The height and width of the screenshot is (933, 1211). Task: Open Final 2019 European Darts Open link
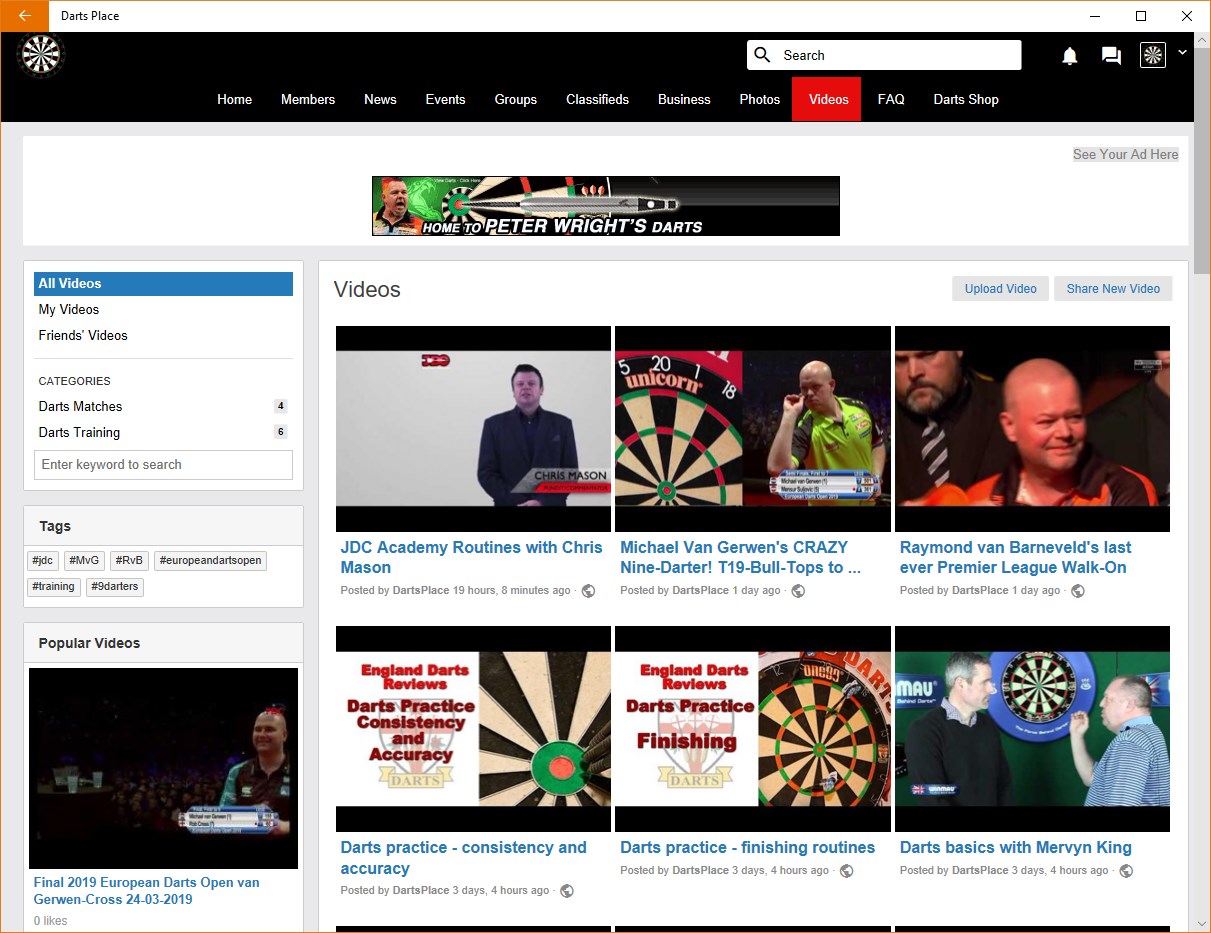(146, 891)
